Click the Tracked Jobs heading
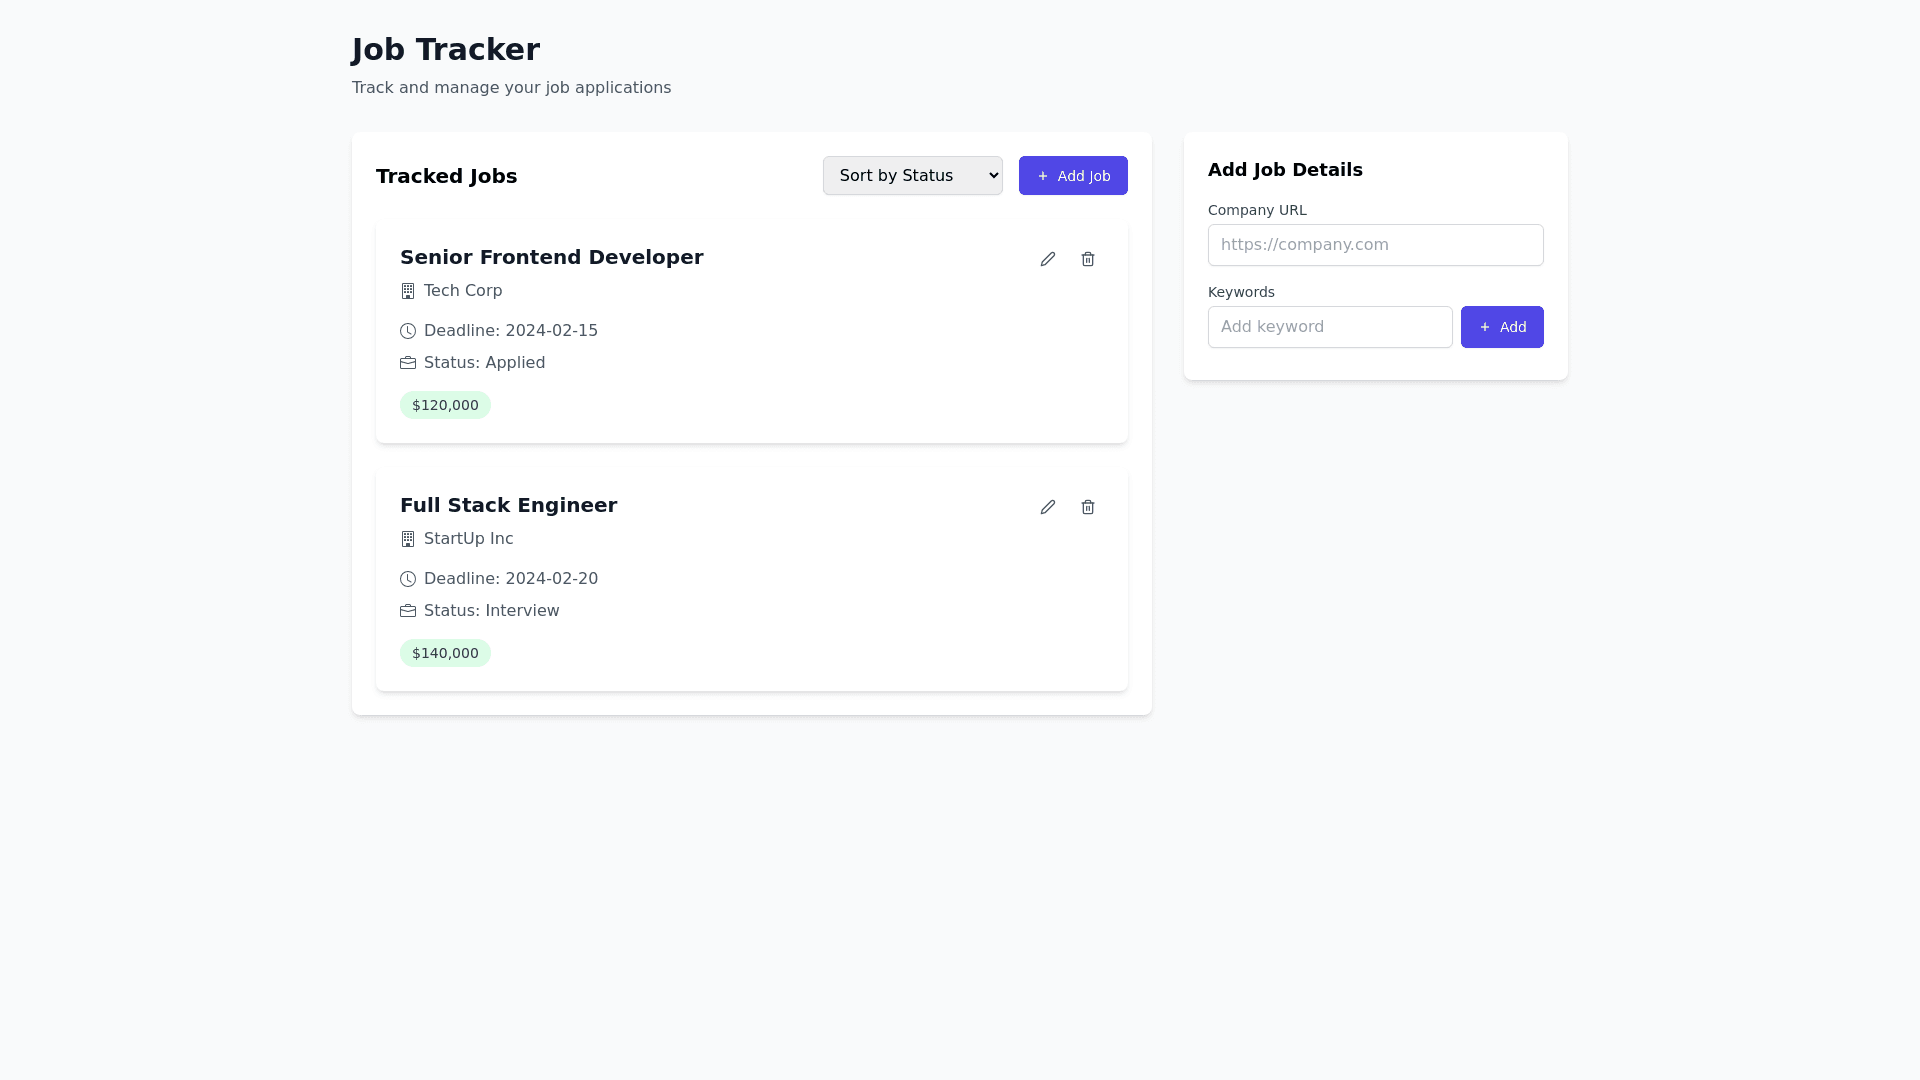 [446, 176]
